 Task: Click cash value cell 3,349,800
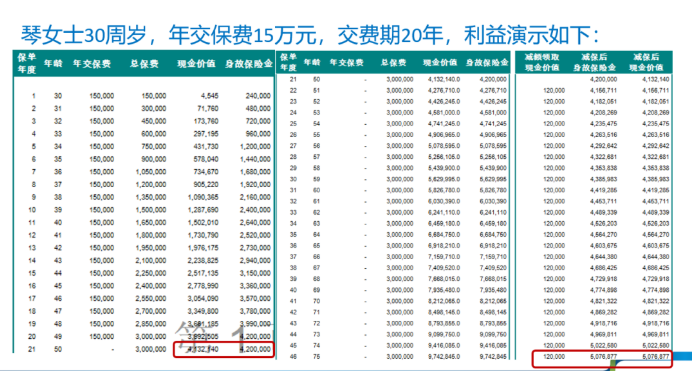point(203,311)
